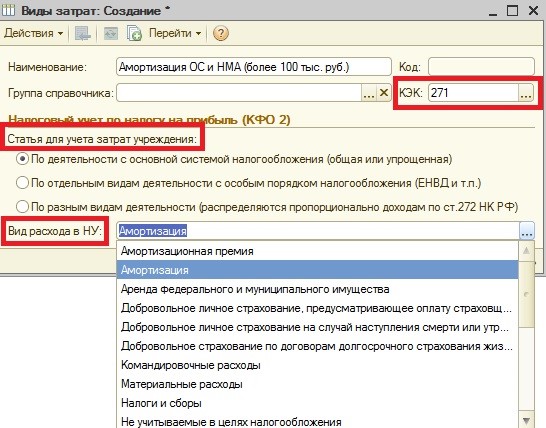Image resolution: width=546 pixels, height=428 pixels.
Task: Choose Командировочные расходы from list
Action: click(x=317, y=365)
